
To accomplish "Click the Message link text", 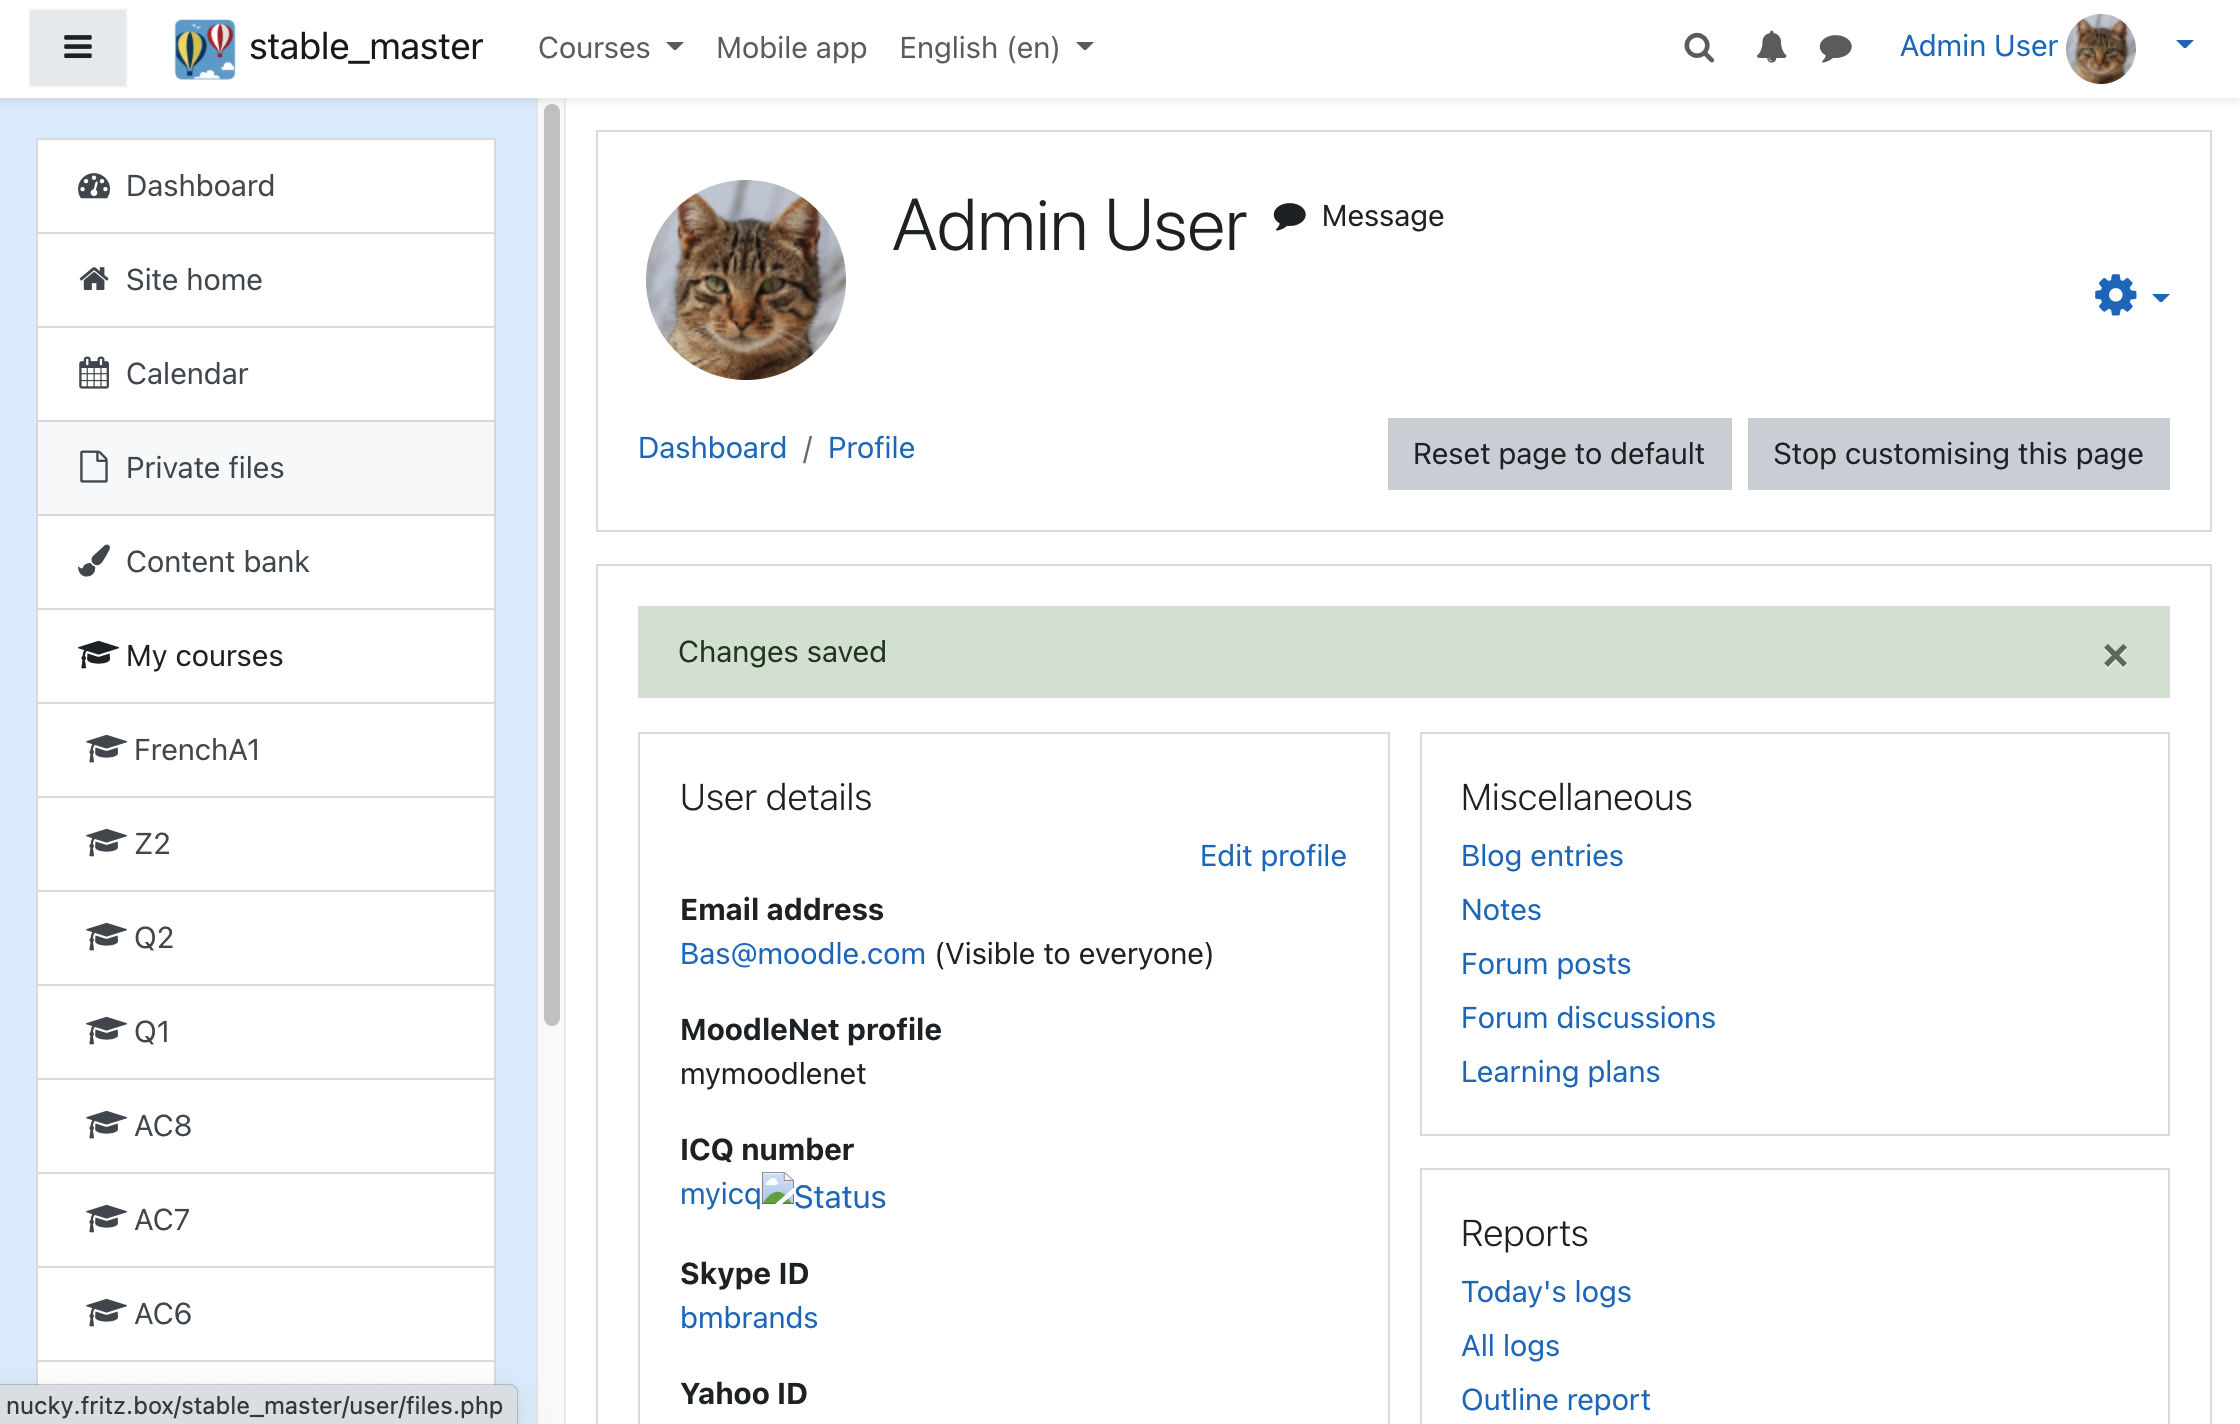I will pos(1382,216).
